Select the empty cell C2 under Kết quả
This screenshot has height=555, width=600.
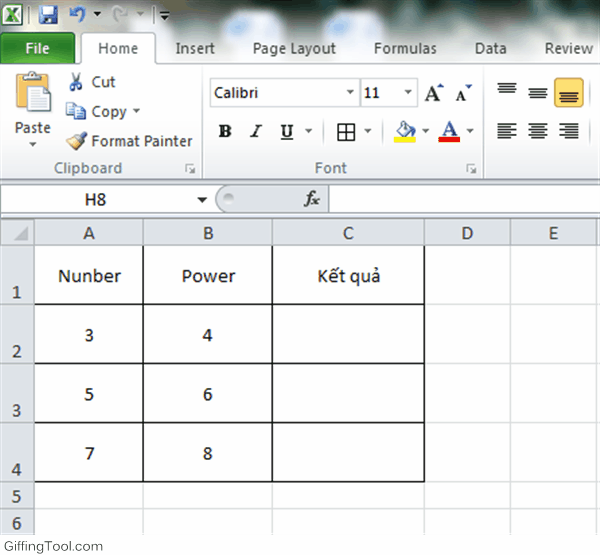348,334
